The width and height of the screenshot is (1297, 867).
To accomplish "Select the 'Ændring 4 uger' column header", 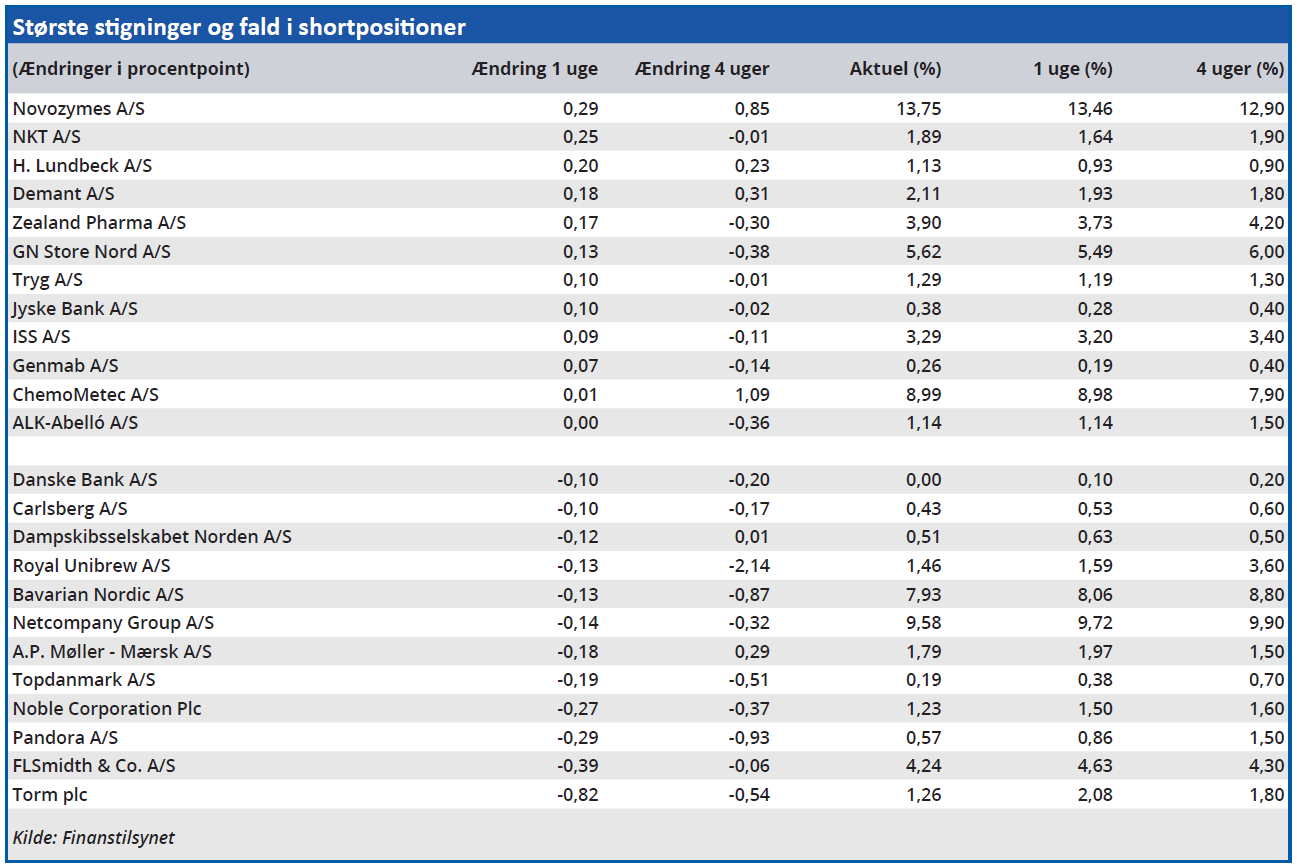I will (x=701, y=69).
